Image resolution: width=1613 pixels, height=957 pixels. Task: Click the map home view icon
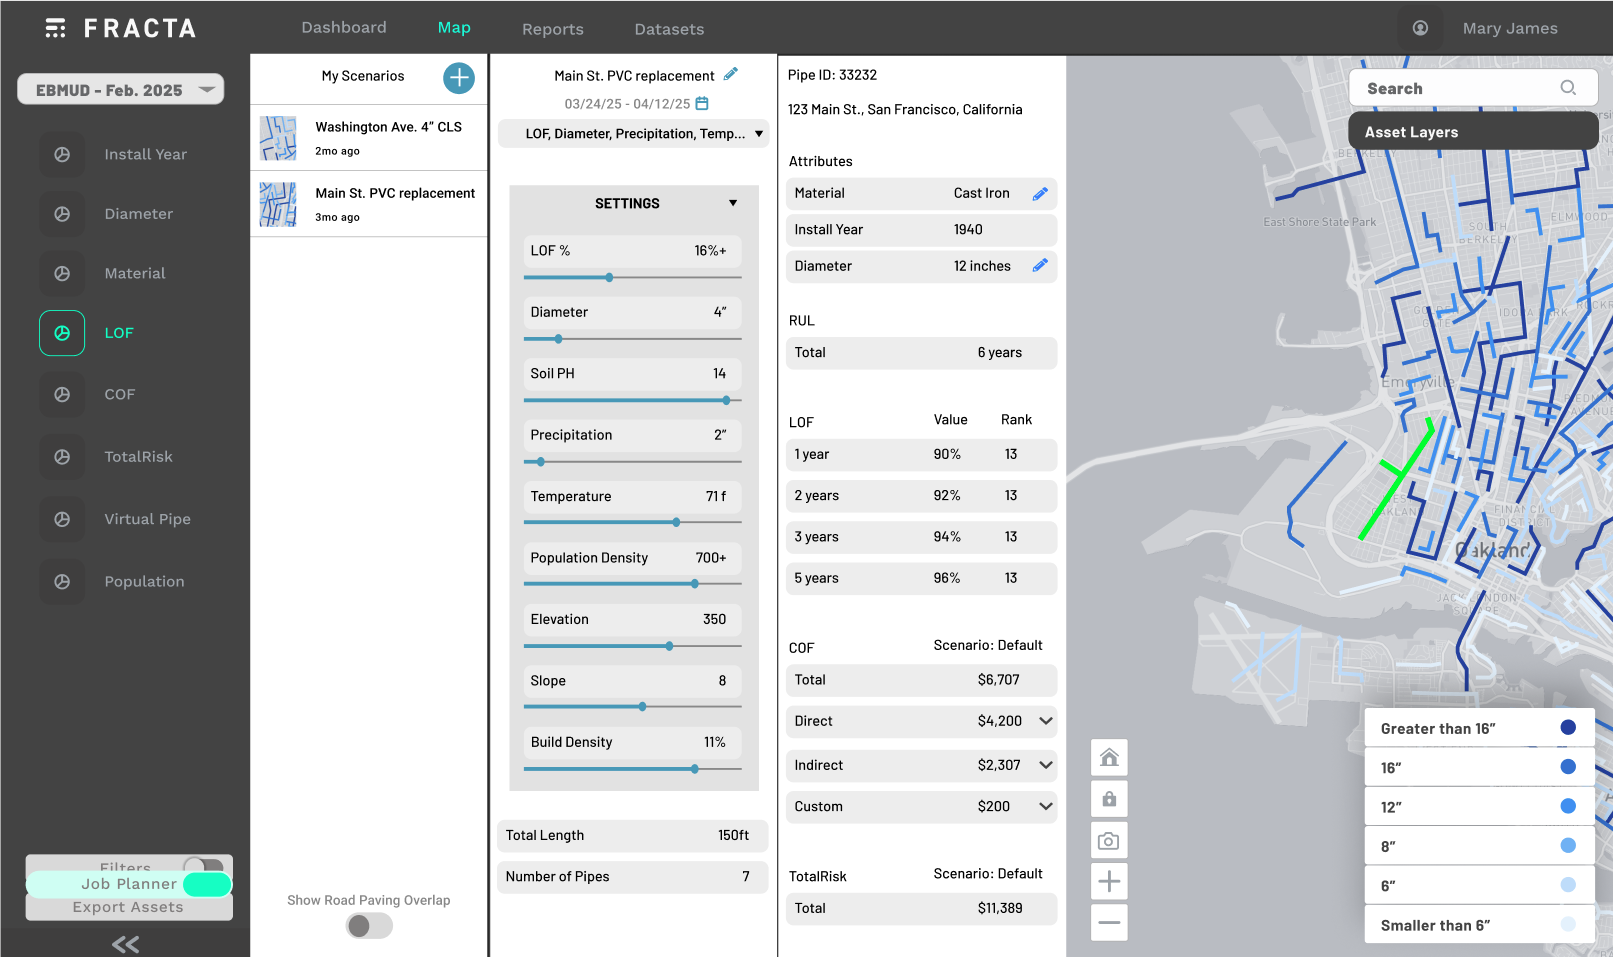(1109, 758)
